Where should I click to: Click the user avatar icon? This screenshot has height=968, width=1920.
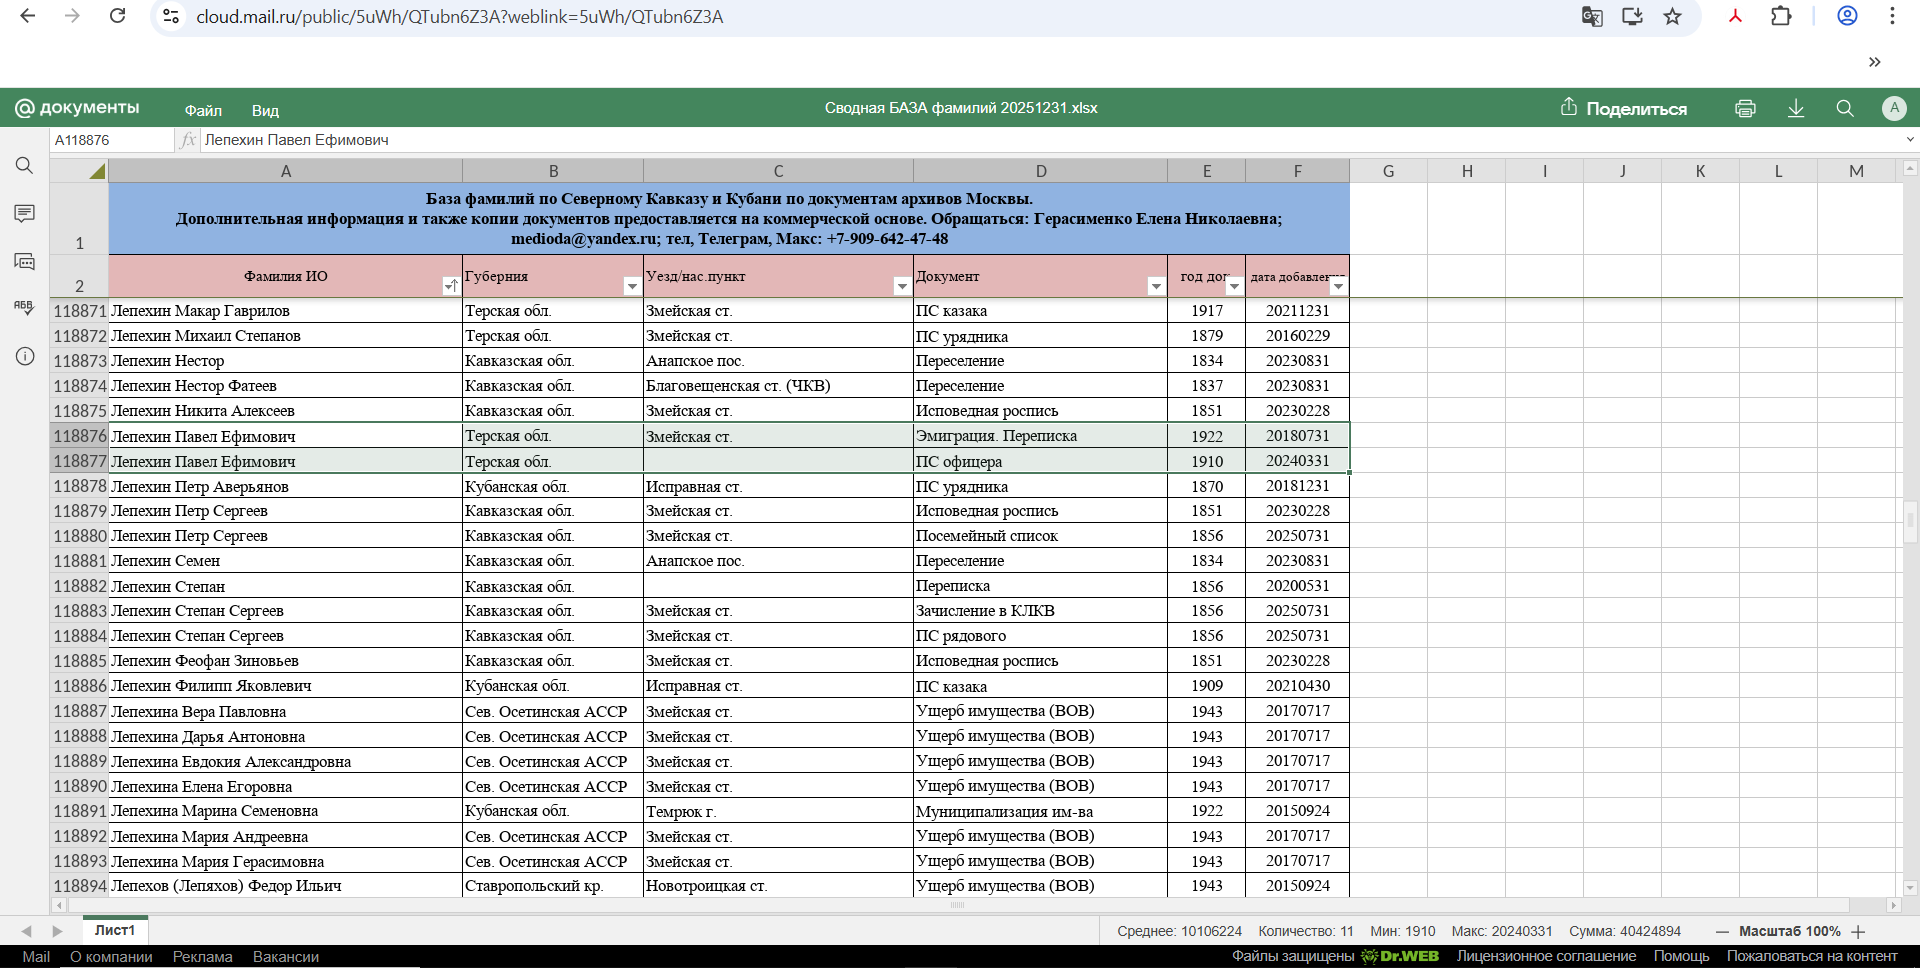coord(1893,109)
